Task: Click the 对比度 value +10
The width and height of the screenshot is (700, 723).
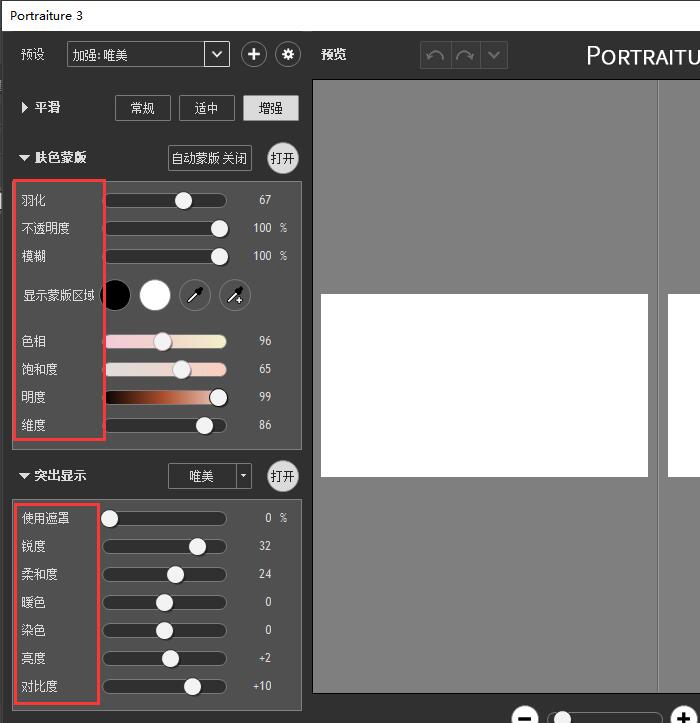Action: [x=262, y=686]
